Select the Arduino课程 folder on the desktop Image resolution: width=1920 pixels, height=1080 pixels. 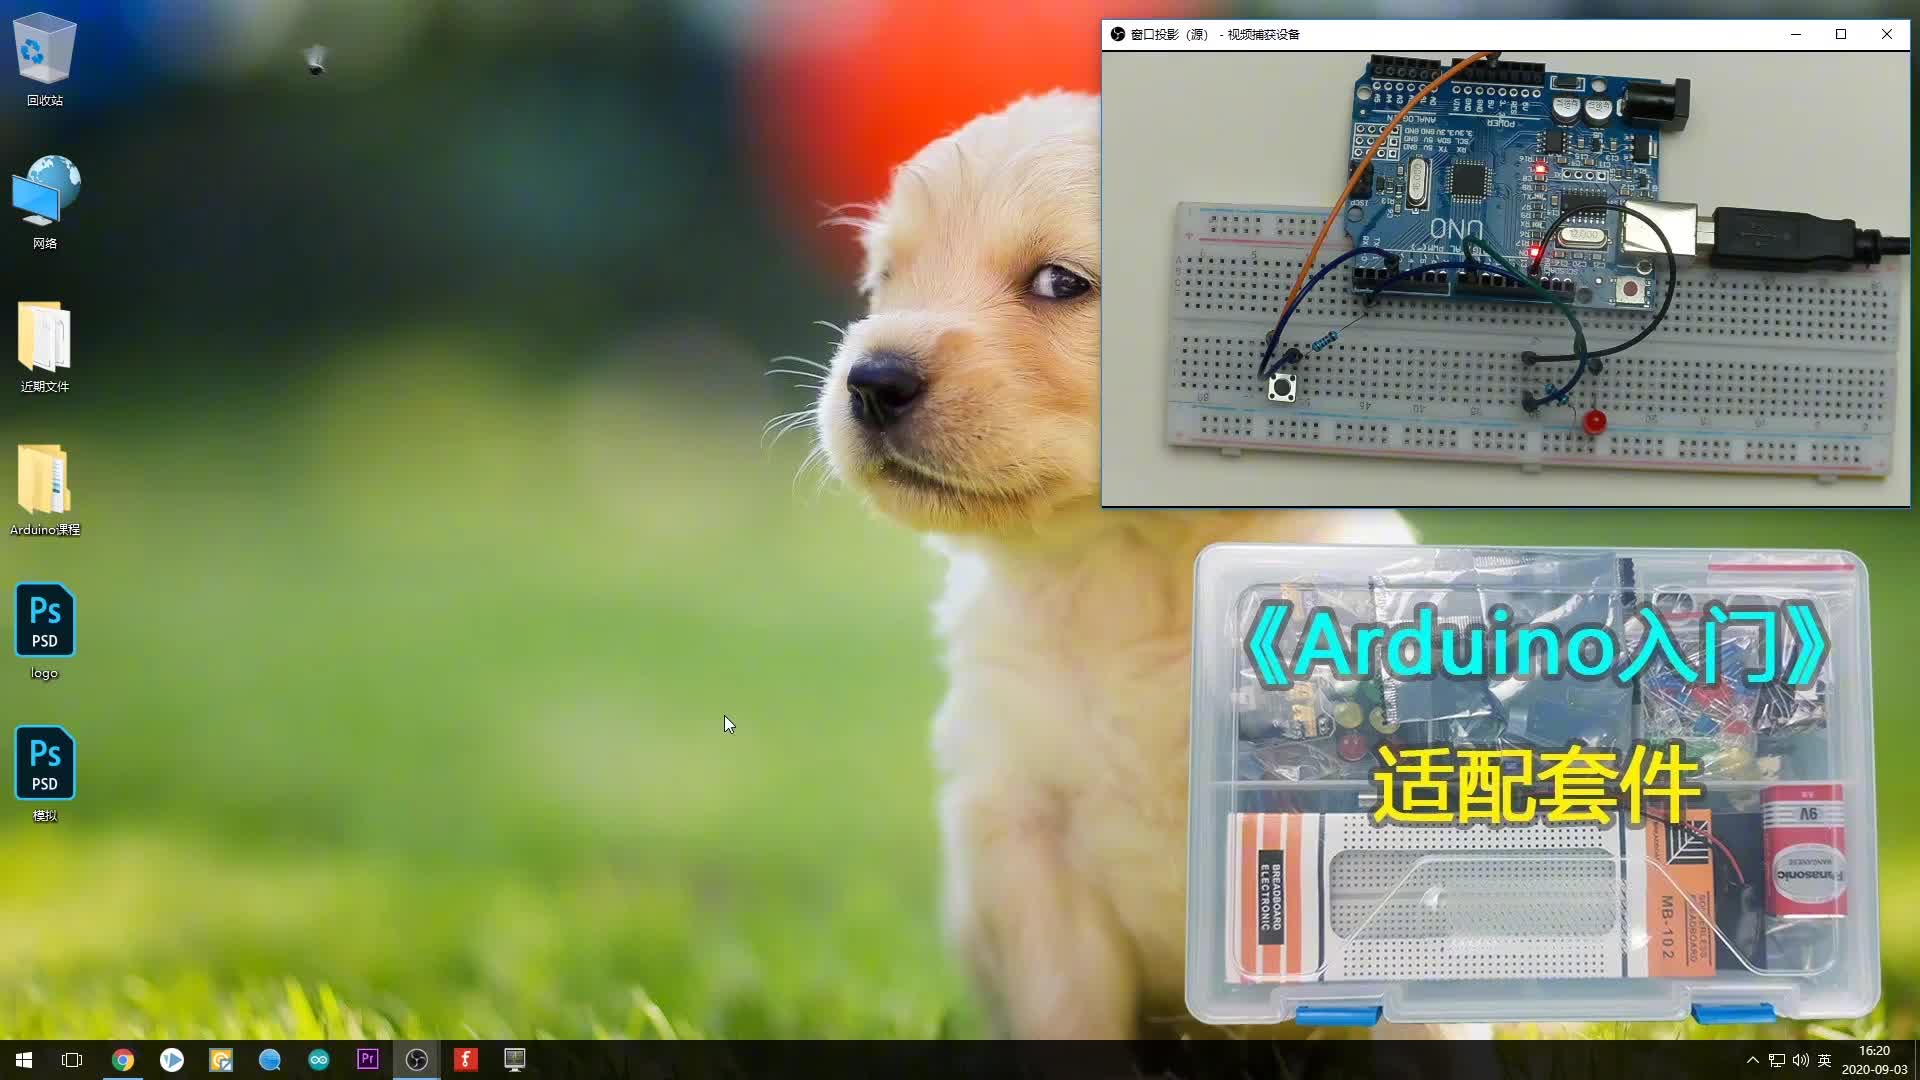[44, 490]
